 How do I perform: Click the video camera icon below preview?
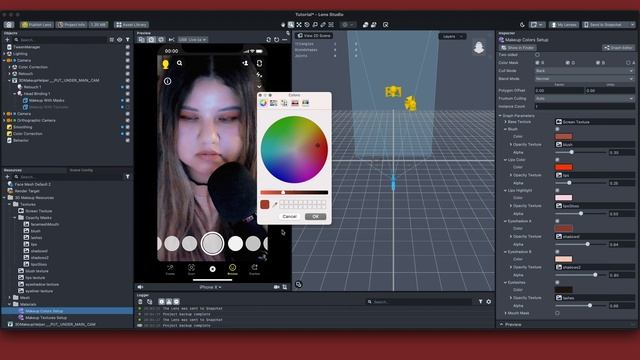click(276, 287)
